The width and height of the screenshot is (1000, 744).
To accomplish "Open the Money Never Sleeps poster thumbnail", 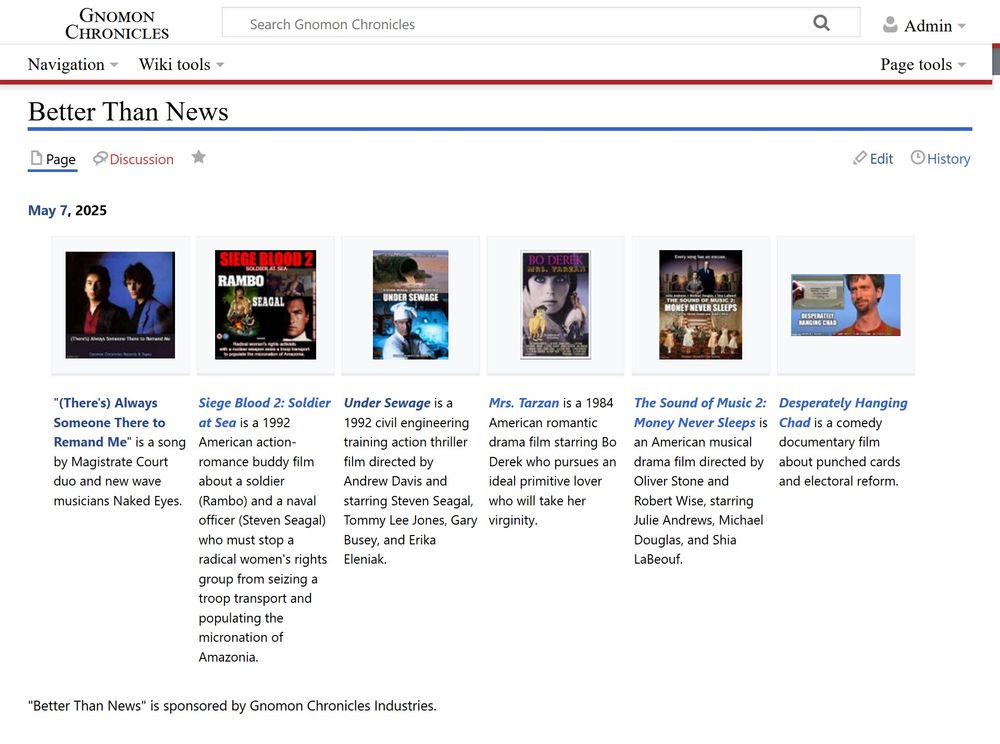I will tap(700, 305).
